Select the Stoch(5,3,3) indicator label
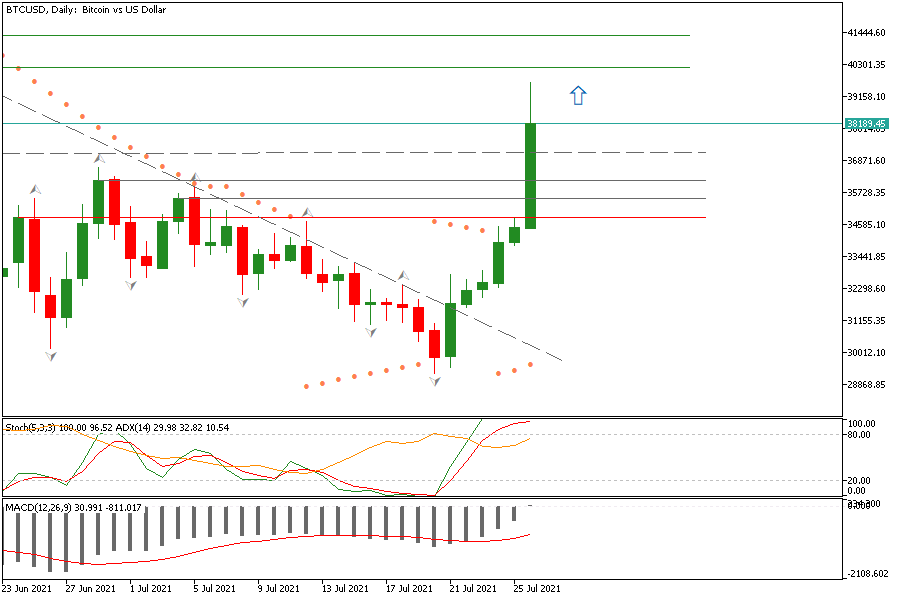The image size is (900, 600). coord(30,428)
